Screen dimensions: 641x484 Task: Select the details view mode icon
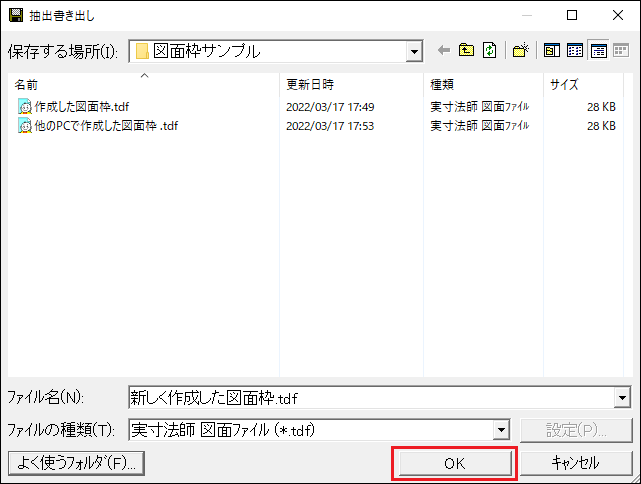coord(598,51)
